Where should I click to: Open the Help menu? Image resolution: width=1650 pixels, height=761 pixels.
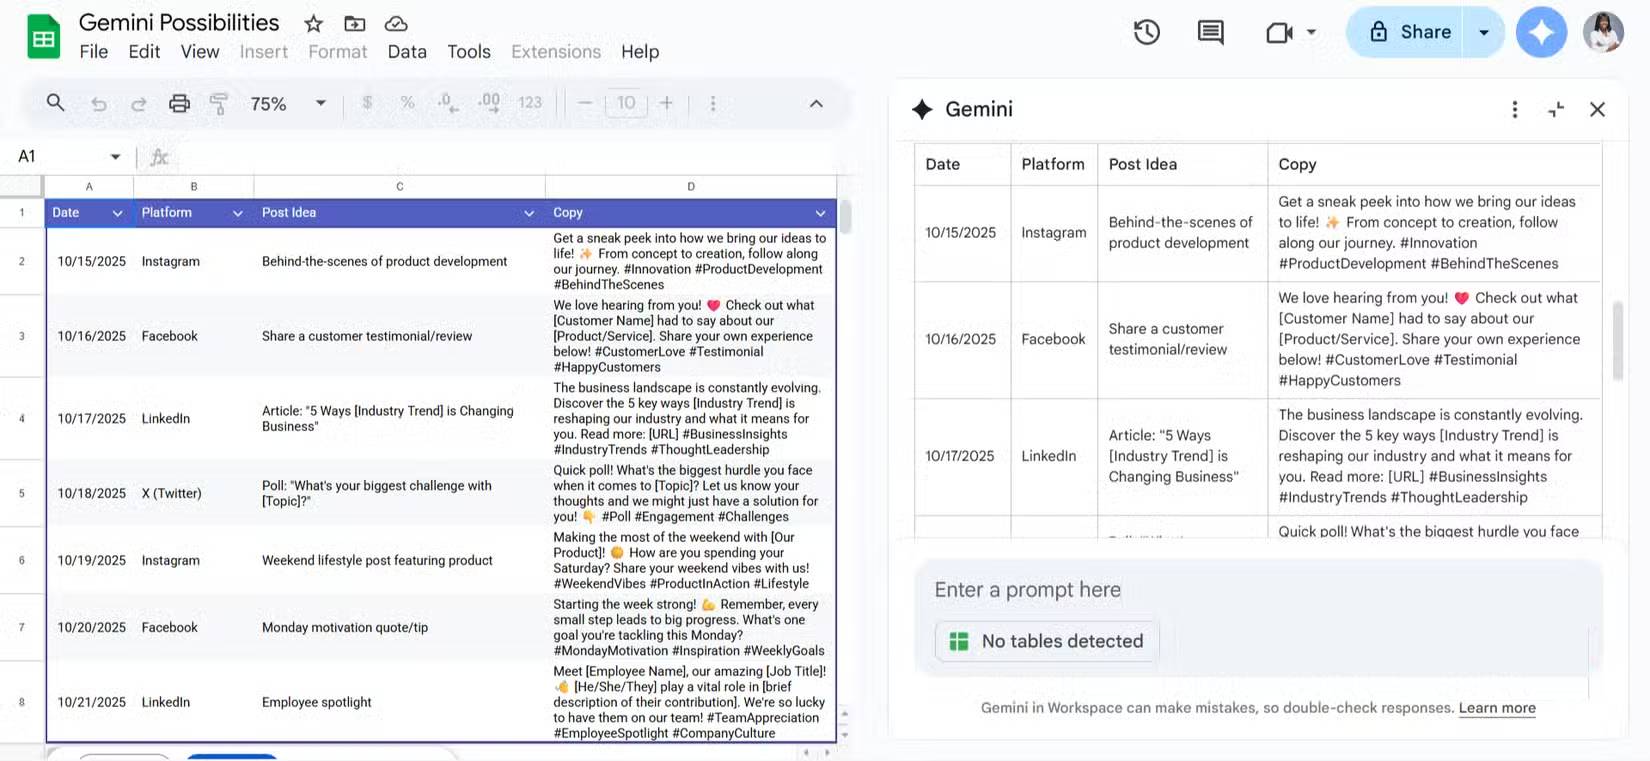(640, 52)
